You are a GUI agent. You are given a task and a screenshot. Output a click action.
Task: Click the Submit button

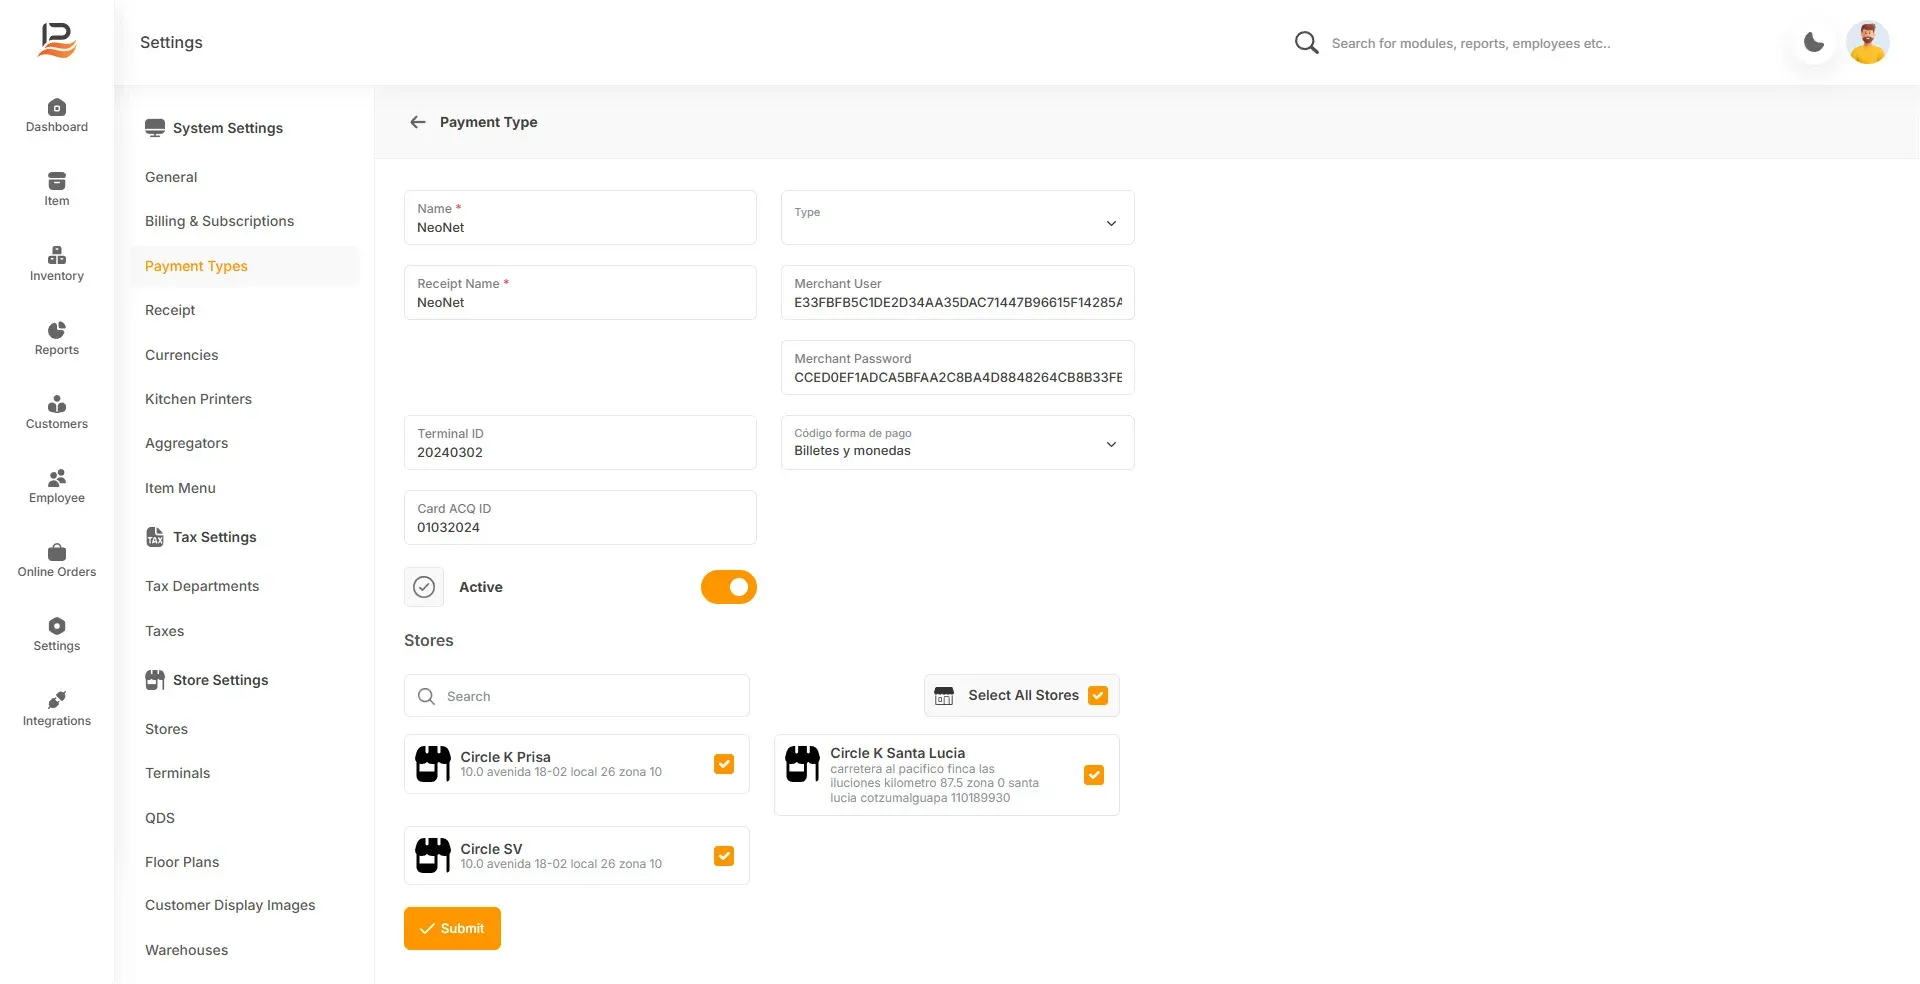tap(452, 928)
